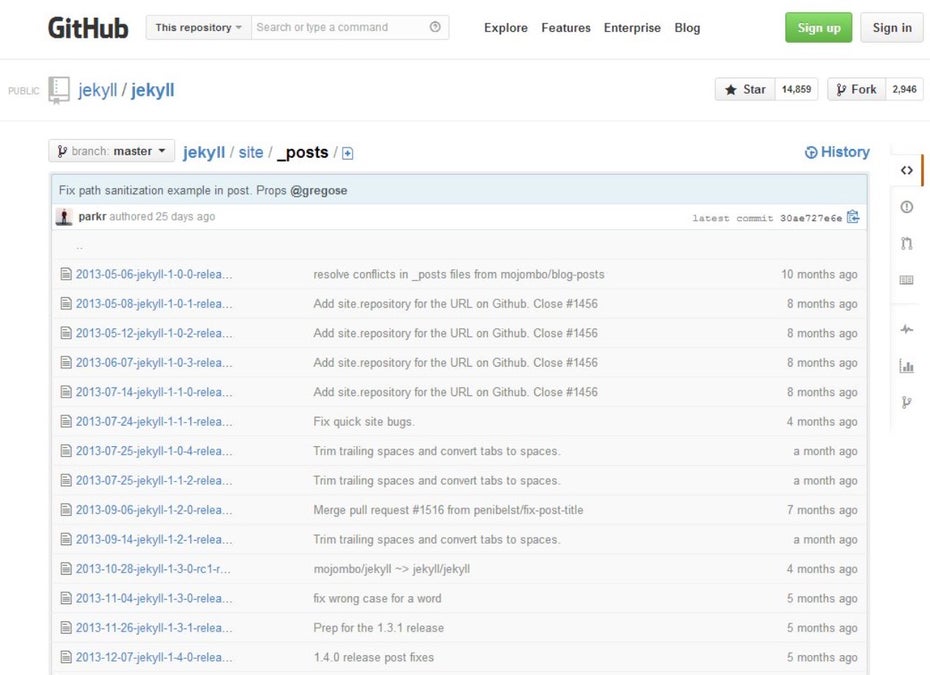
Task: Click file icon for 2013-10-28-jekyll-1-3-0-rc1 post
Action: (x=66, y=569)
